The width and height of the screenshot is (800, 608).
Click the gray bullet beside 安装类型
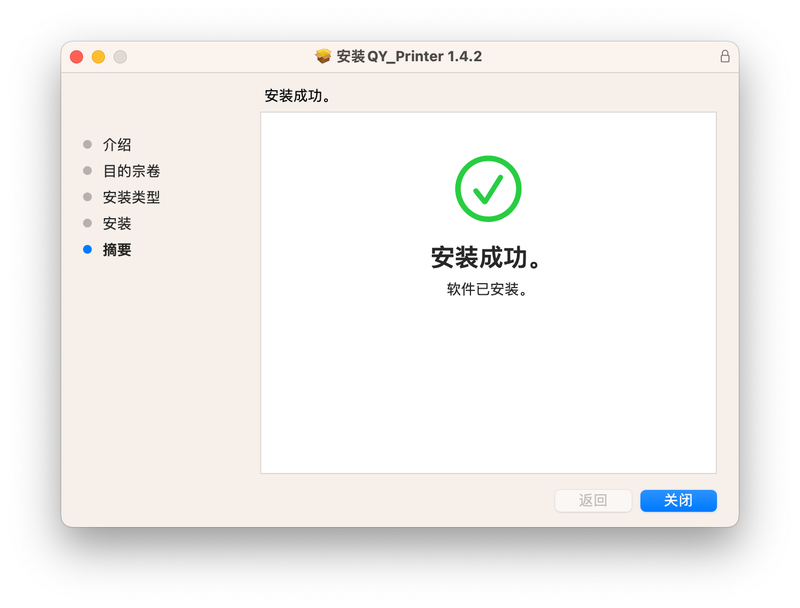coord(87,197)
